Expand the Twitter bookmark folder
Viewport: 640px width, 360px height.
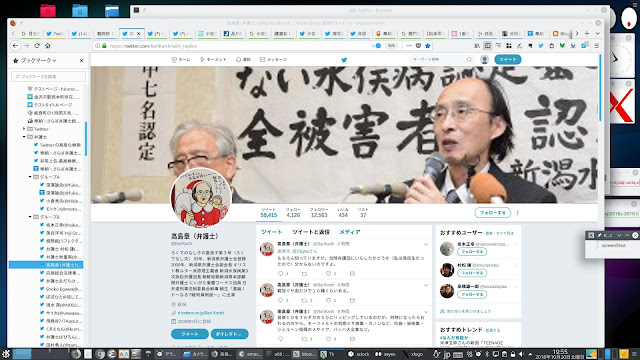24,129
